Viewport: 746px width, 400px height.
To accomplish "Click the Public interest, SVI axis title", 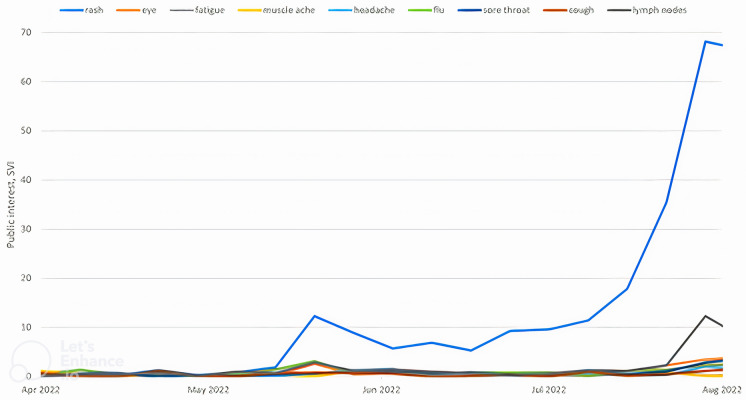I will (11, 205).
